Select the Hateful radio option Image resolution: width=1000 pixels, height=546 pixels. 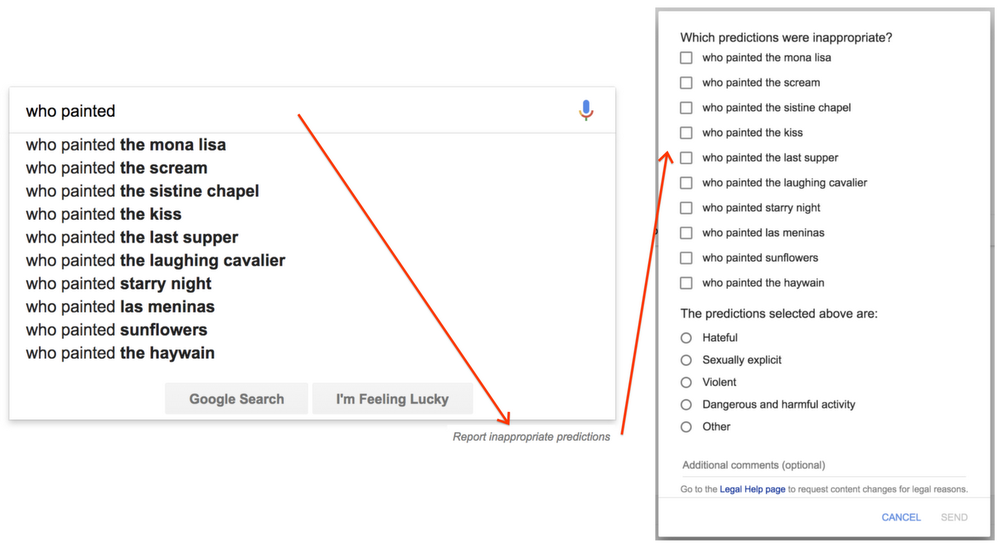(686, 338)
